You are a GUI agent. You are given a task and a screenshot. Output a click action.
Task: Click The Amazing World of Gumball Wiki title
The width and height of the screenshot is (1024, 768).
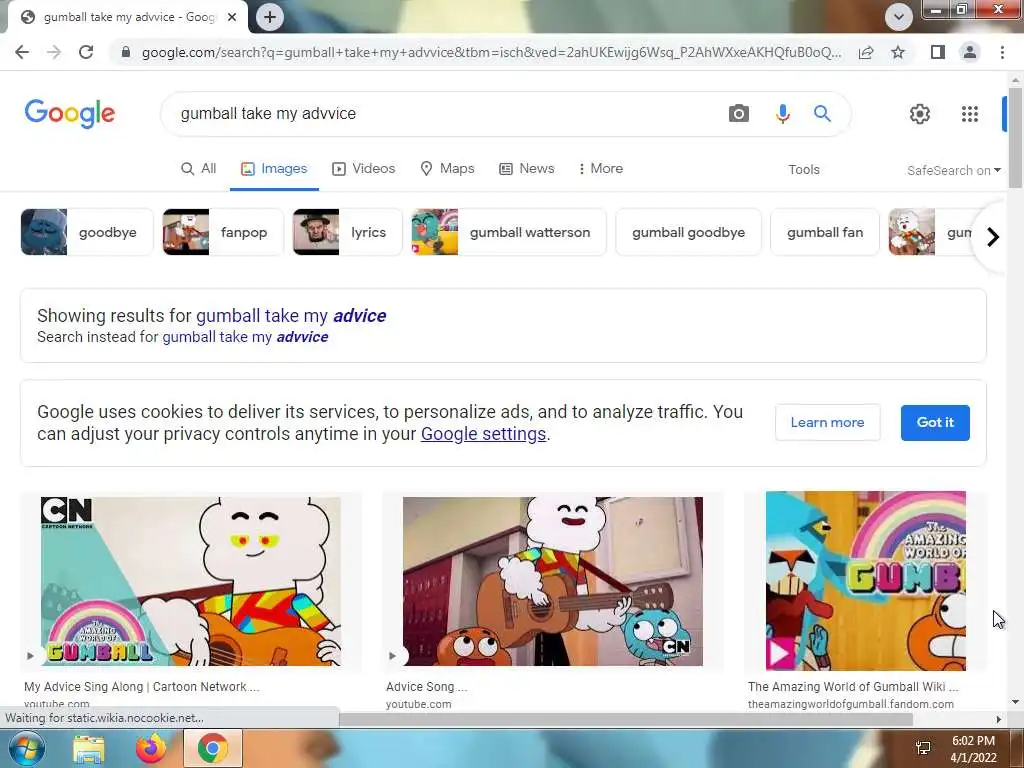click(x=853, y=687)
